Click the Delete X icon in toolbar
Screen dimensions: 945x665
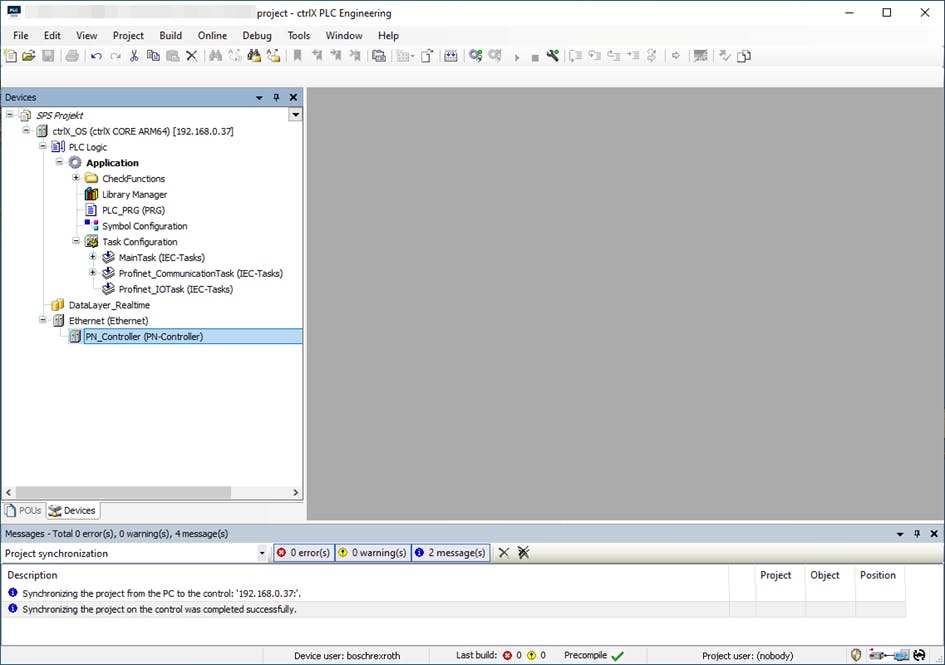(x=192, y=56)
